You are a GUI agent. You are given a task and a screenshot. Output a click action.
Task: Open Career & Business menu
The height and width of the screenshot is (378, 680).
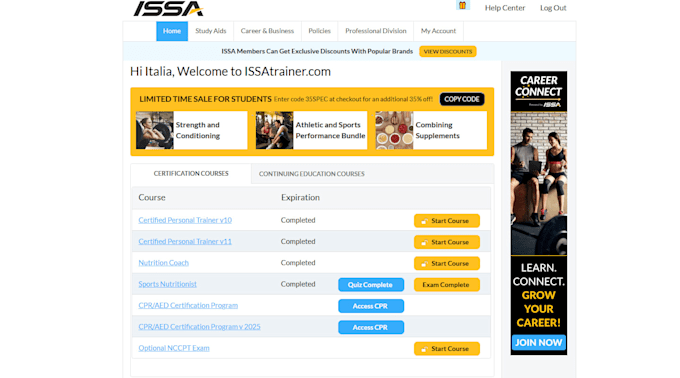[x=267, y=31]
